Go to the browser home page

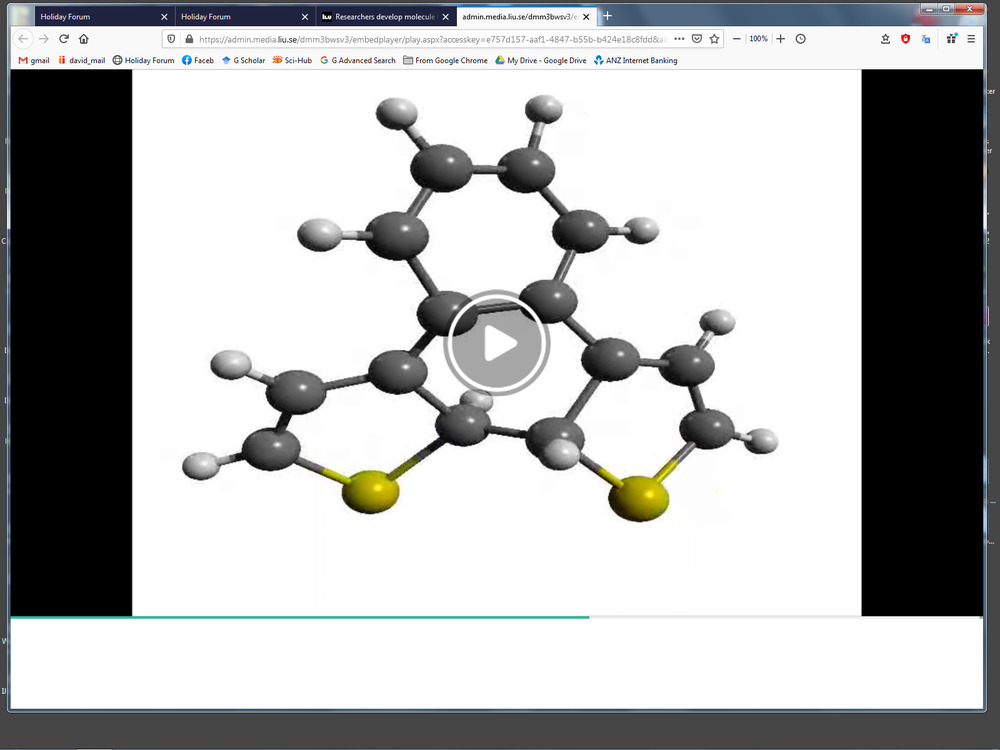pos(84,39)
